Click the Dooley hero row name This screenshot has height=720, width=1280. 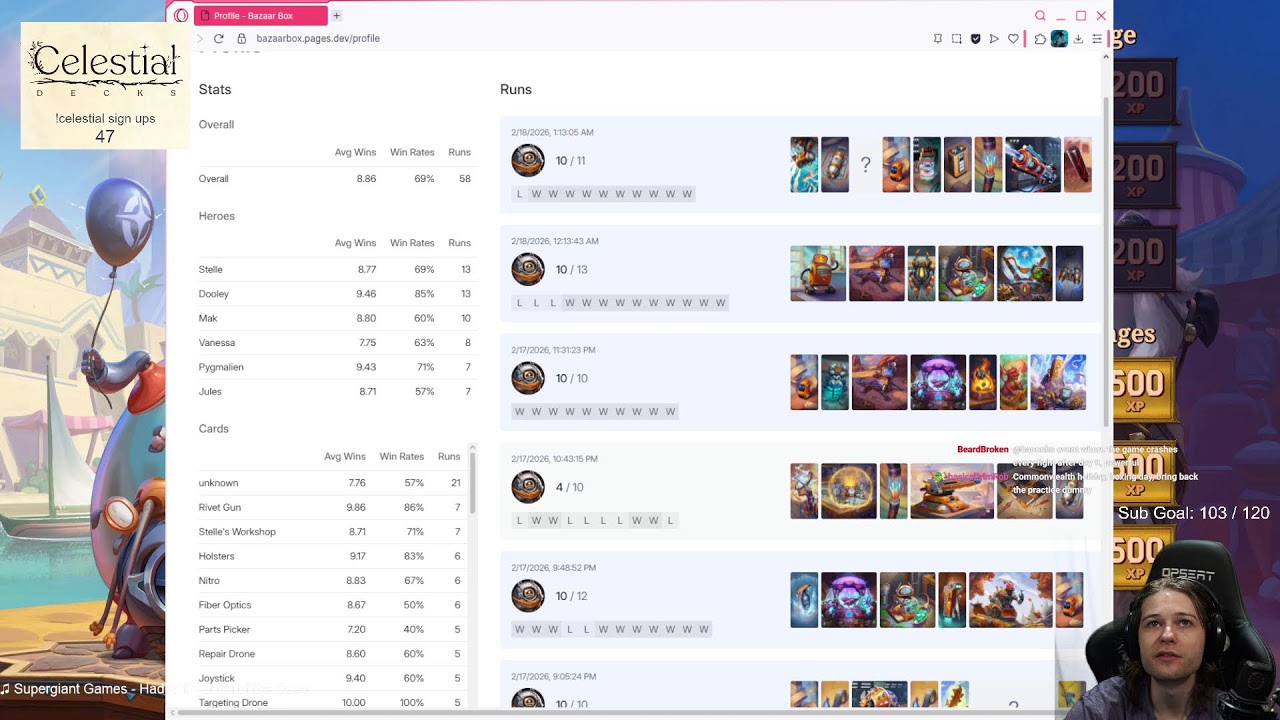point(213,294)
